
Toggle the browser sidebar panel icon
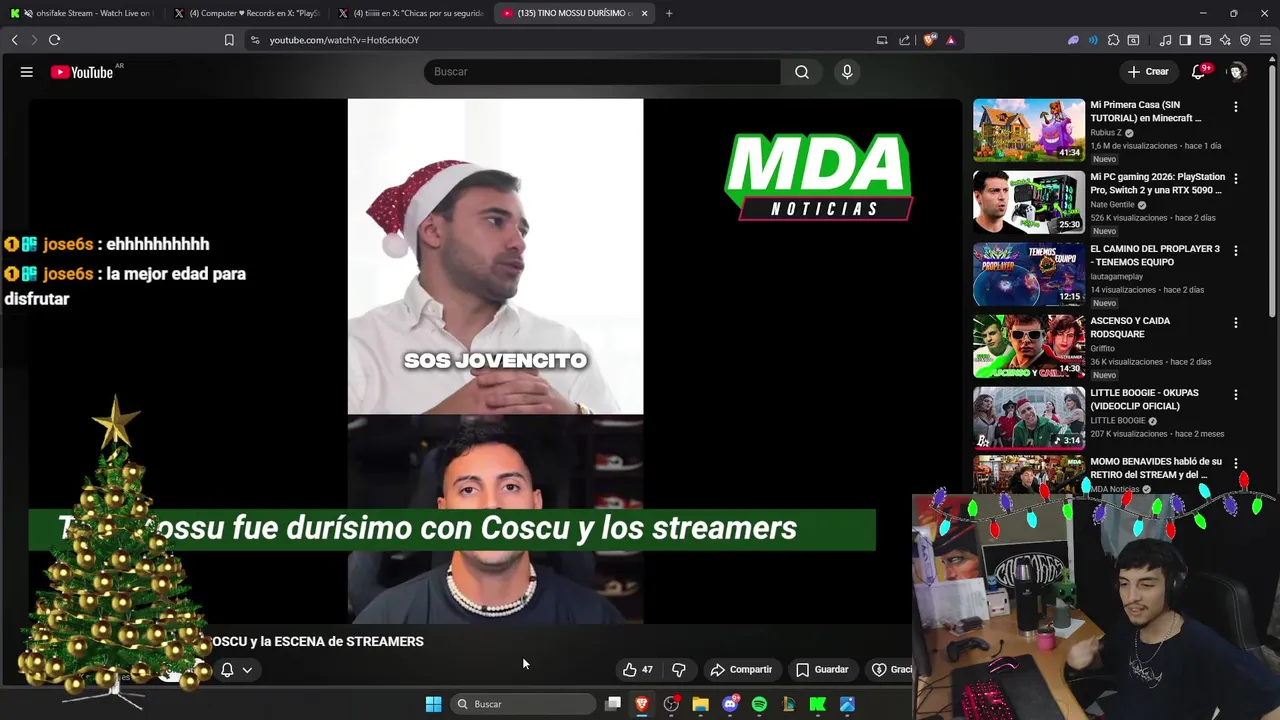coord(1185,40)
